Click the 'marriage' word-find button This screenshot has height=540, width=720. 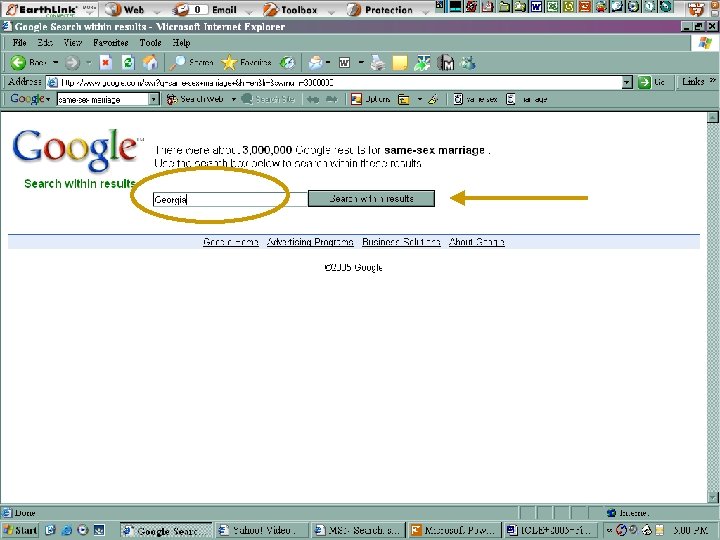point(526,99)
